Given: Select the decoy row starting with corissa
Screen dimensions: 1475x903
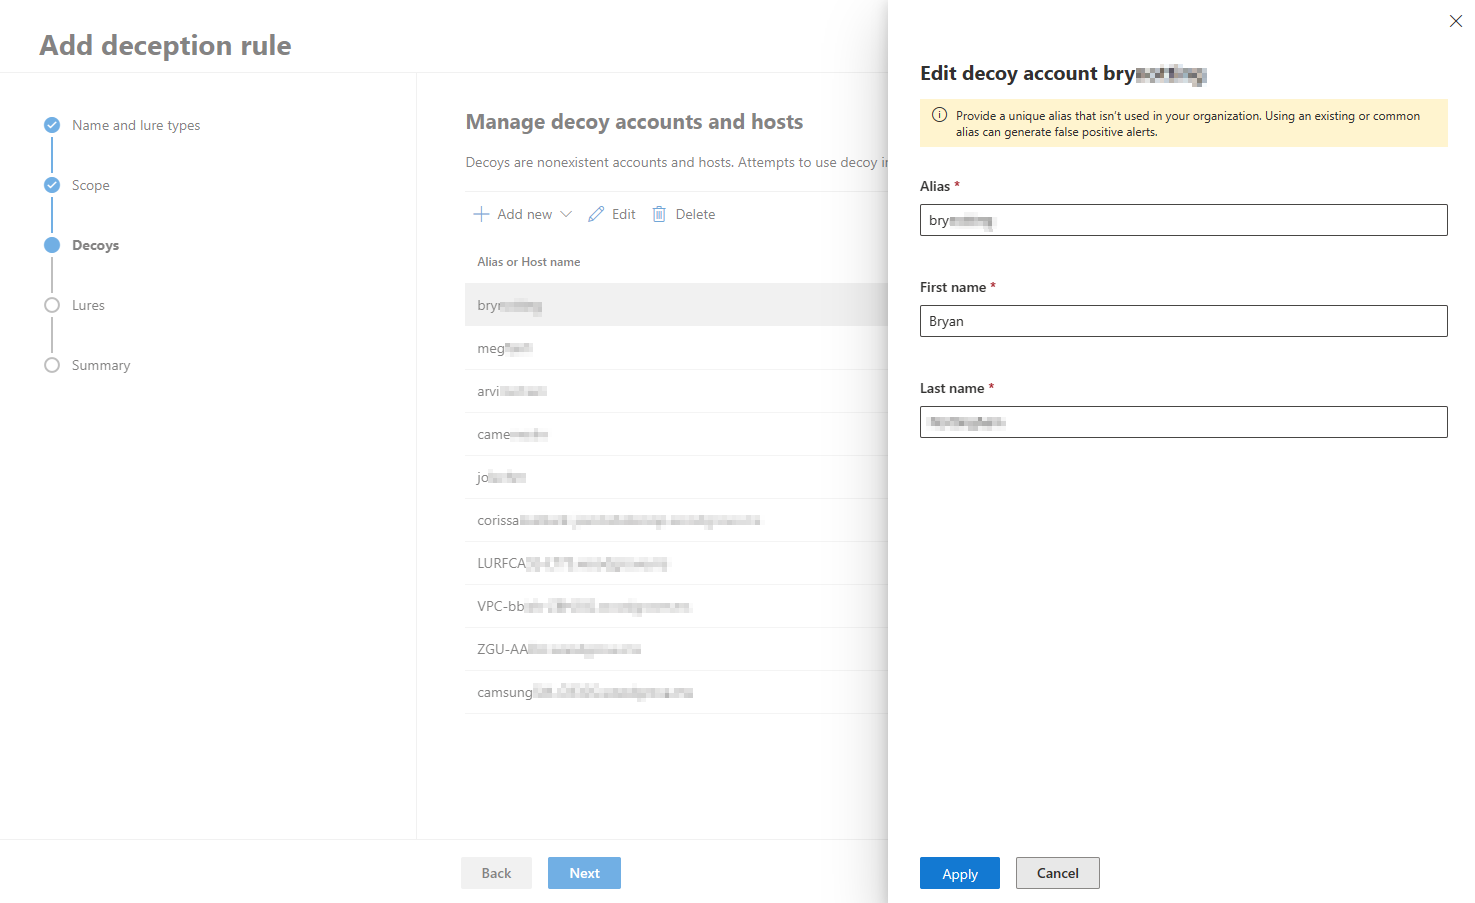Looking at the screenshot, I should point(676,520).
